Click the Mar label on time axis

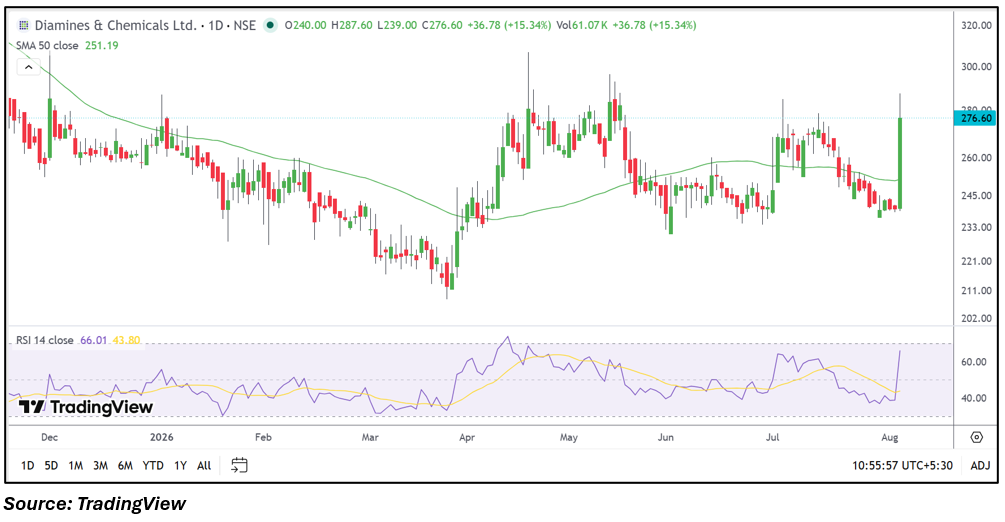coord(370,437)
